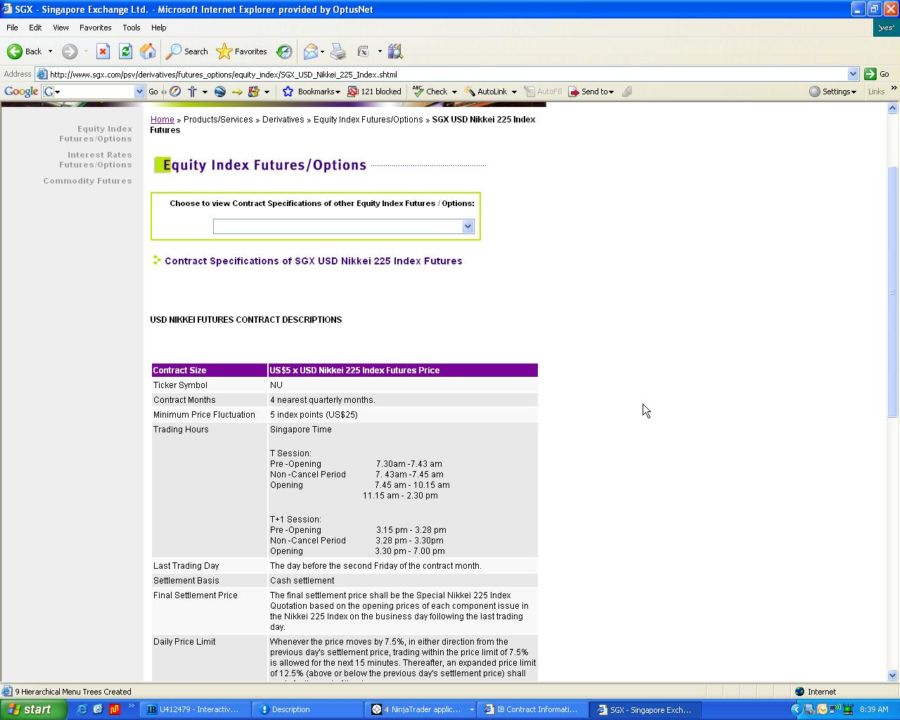Click the 121 blocked popup blocker
The image size is (900, 720).
click(374, 91)
